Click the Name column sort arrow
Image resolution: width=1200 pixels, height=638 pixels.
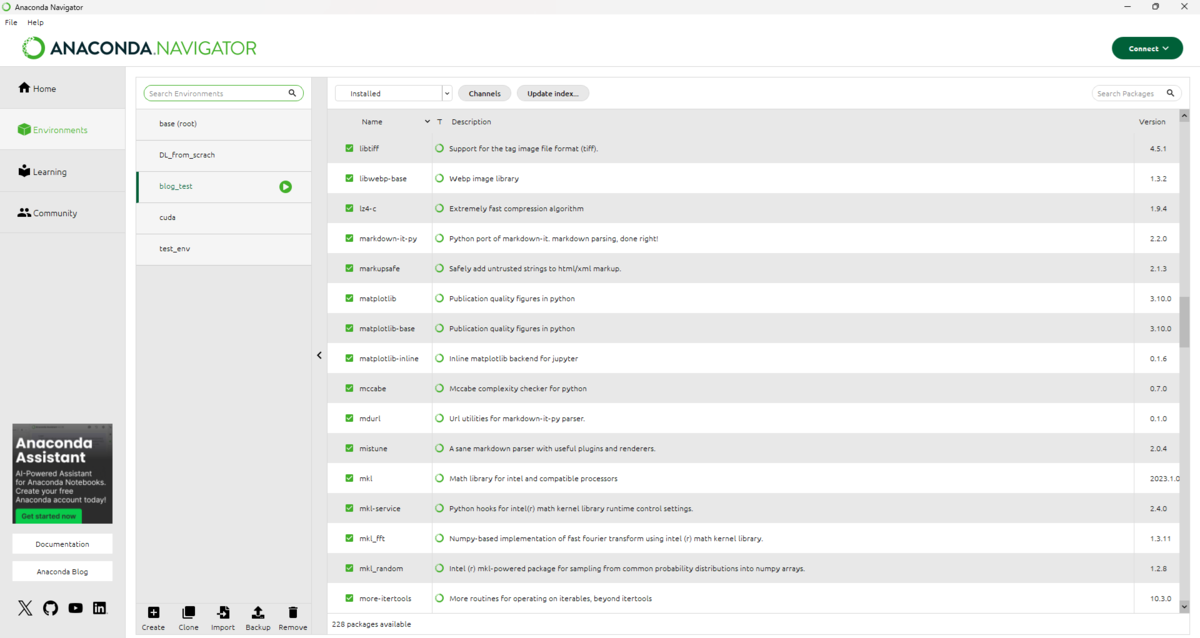(427, 122)
